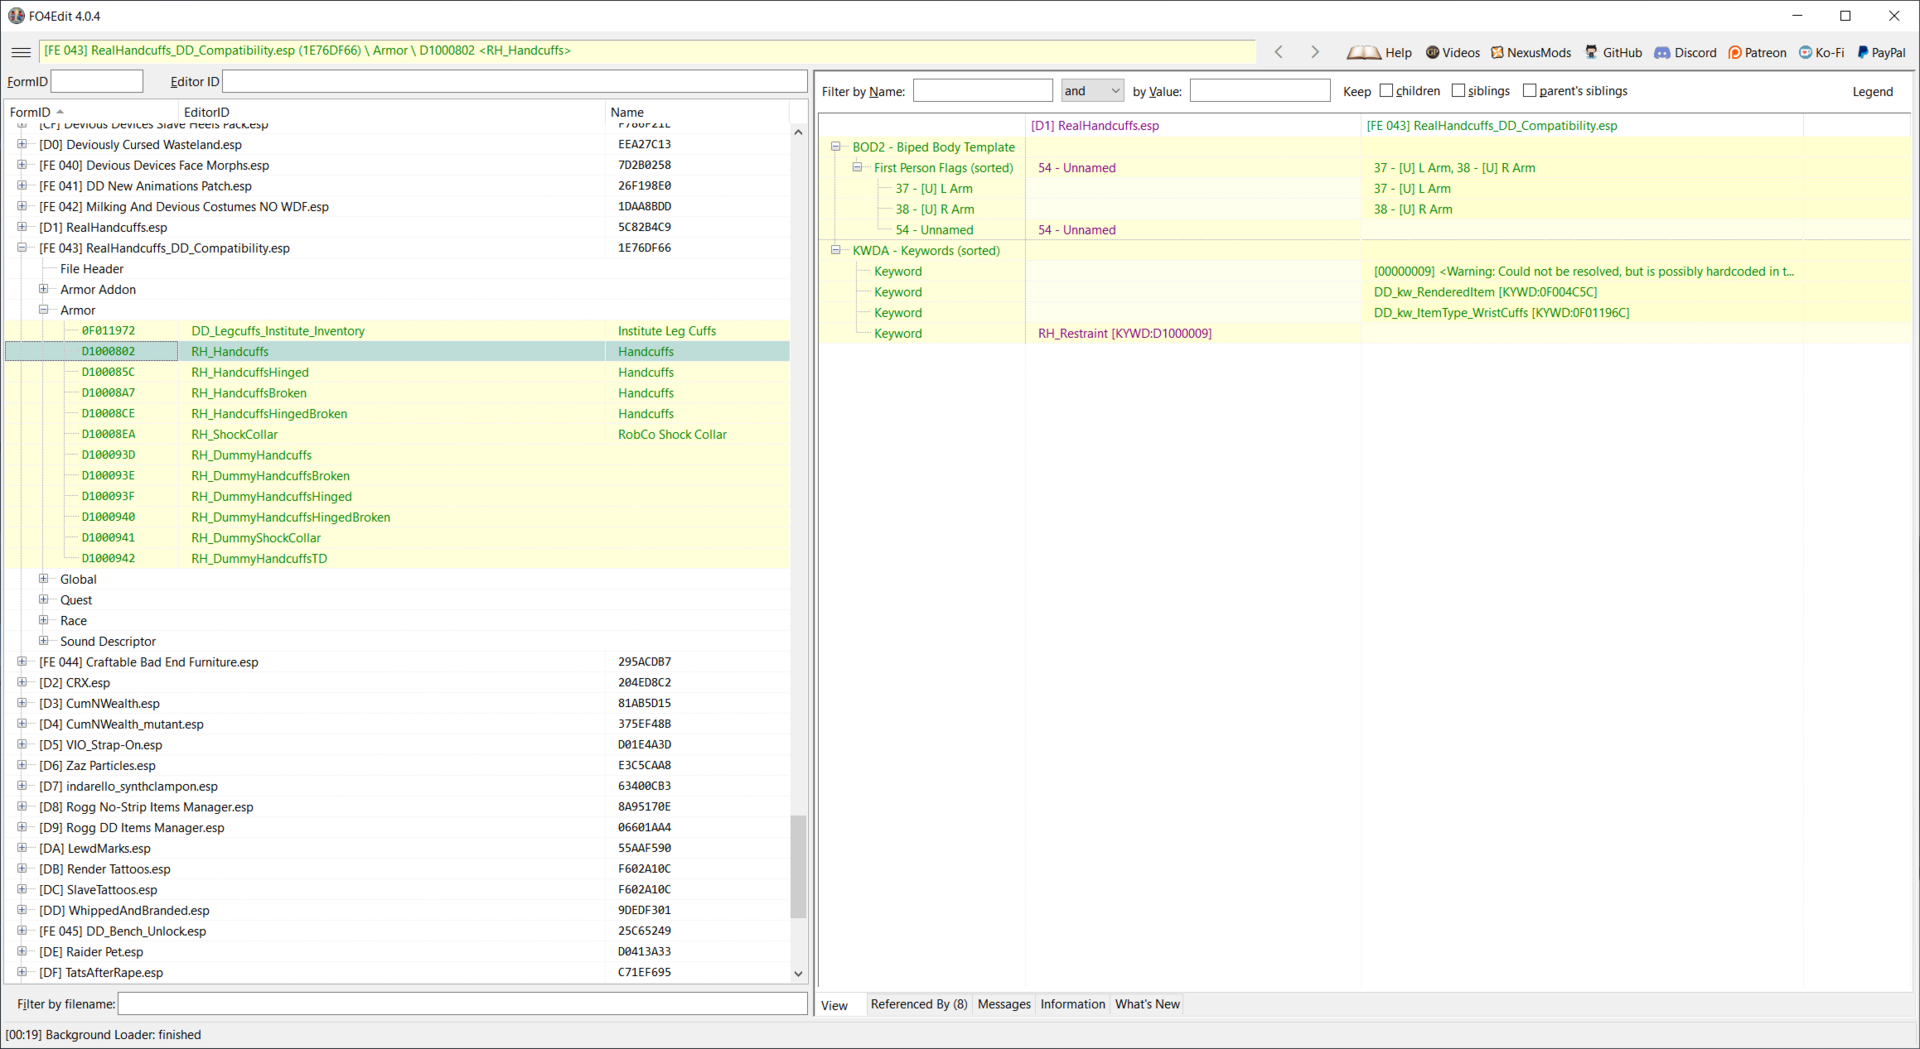Open the hamburger main menu icon
The height and width of the screenshot is (1049, 1920).
coord(21,52)
